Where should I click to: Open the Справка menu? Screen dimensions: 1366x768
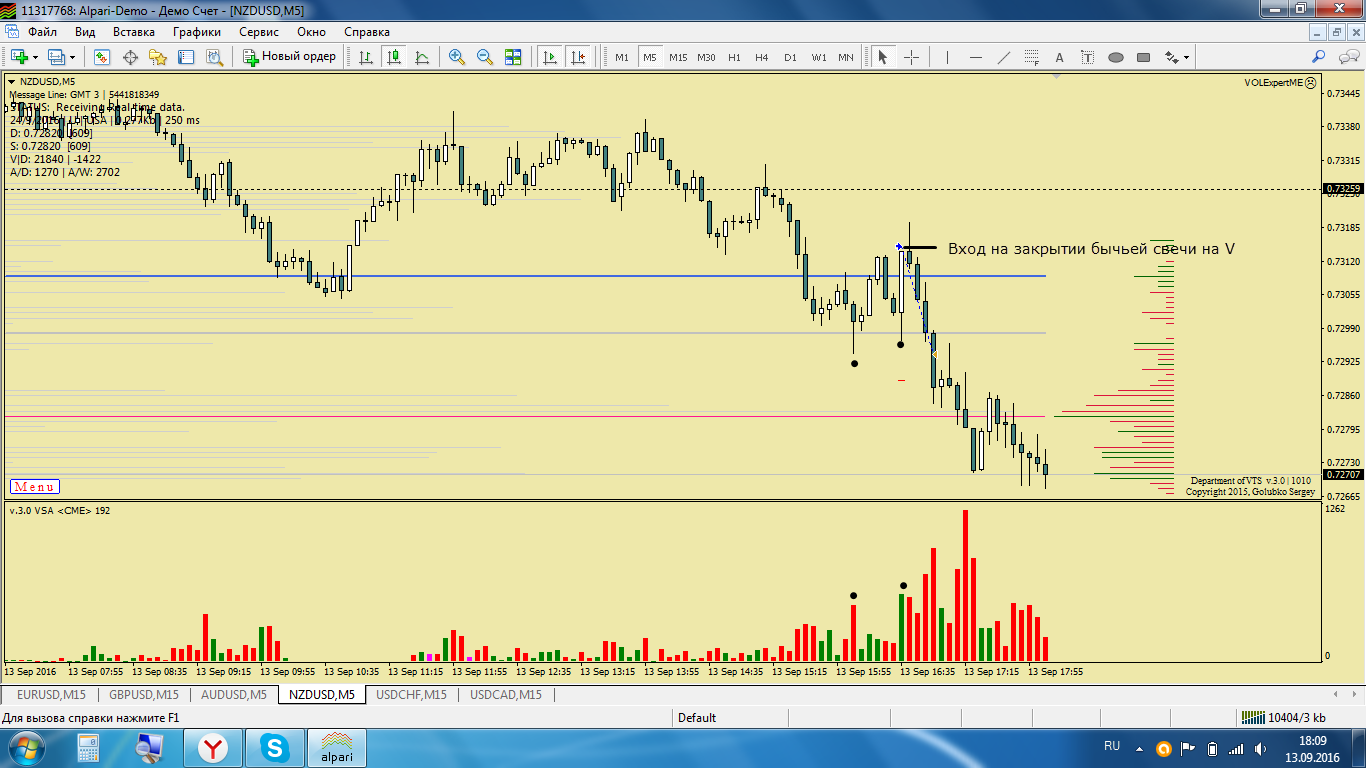click(367, 31)
